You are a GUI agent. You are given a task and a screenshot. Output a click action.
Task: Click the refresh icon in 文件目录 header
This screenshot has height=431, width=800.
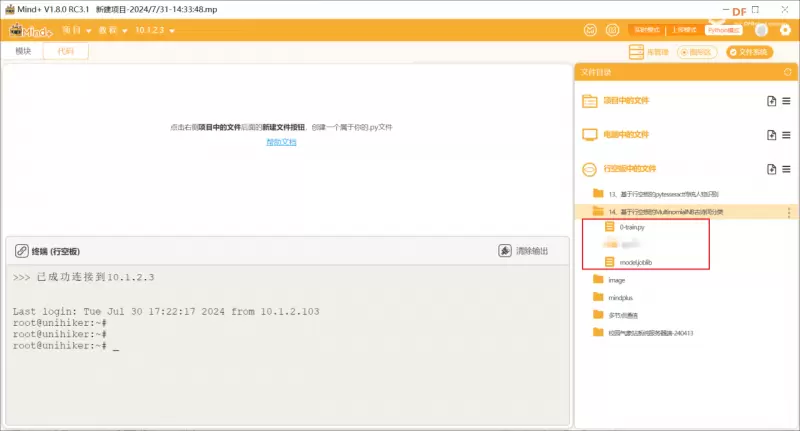(787, 72)
